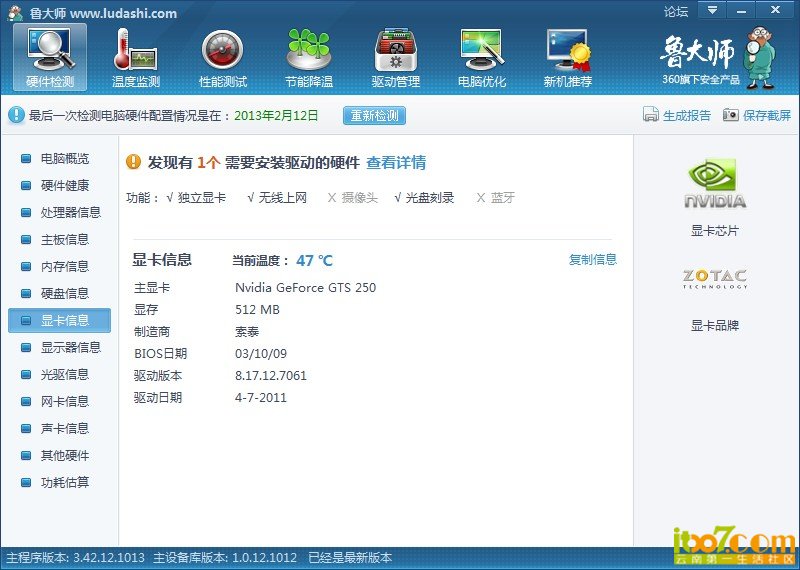This screenshot has width=800, height=570.
Task: Click the 512 MB memory value
Action: point(257,310)
